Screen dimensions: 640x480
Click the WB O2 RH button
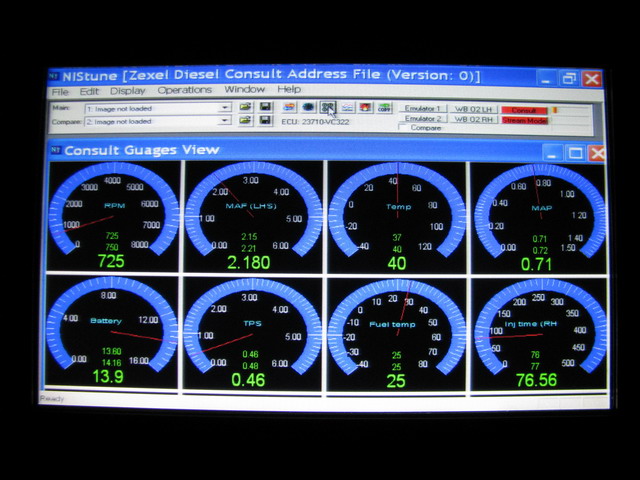point(473,119)
